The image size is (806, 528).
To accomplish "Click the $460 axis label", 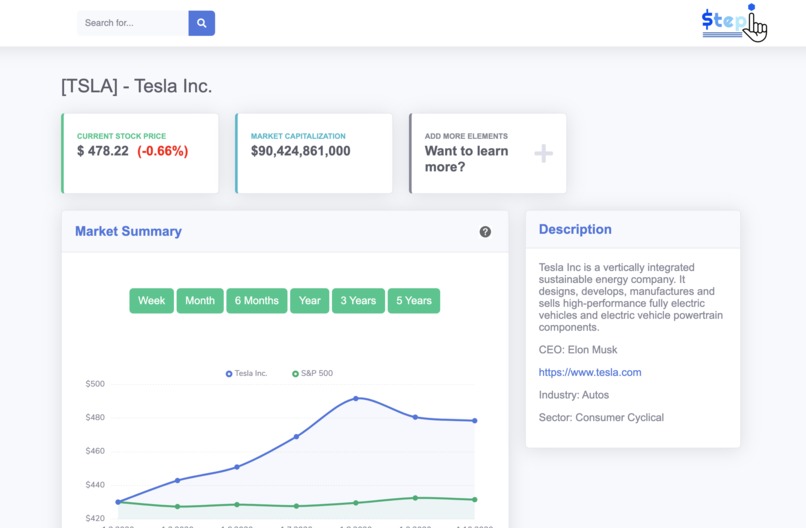I will coord(95,451).
